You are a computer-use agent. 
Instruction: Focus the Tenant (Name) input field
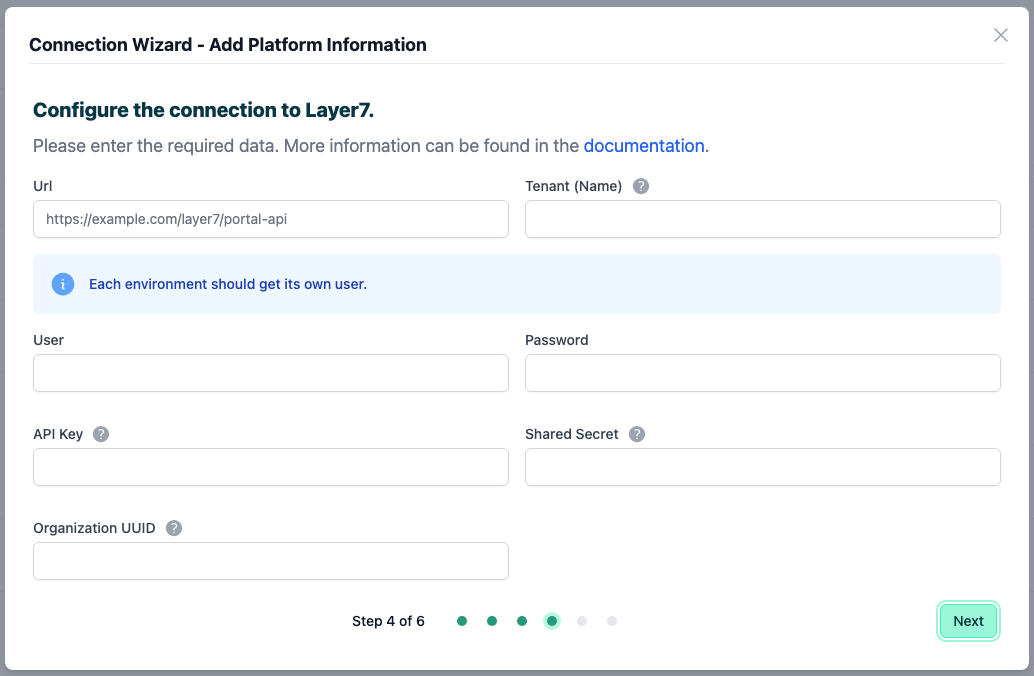(762, 219)
